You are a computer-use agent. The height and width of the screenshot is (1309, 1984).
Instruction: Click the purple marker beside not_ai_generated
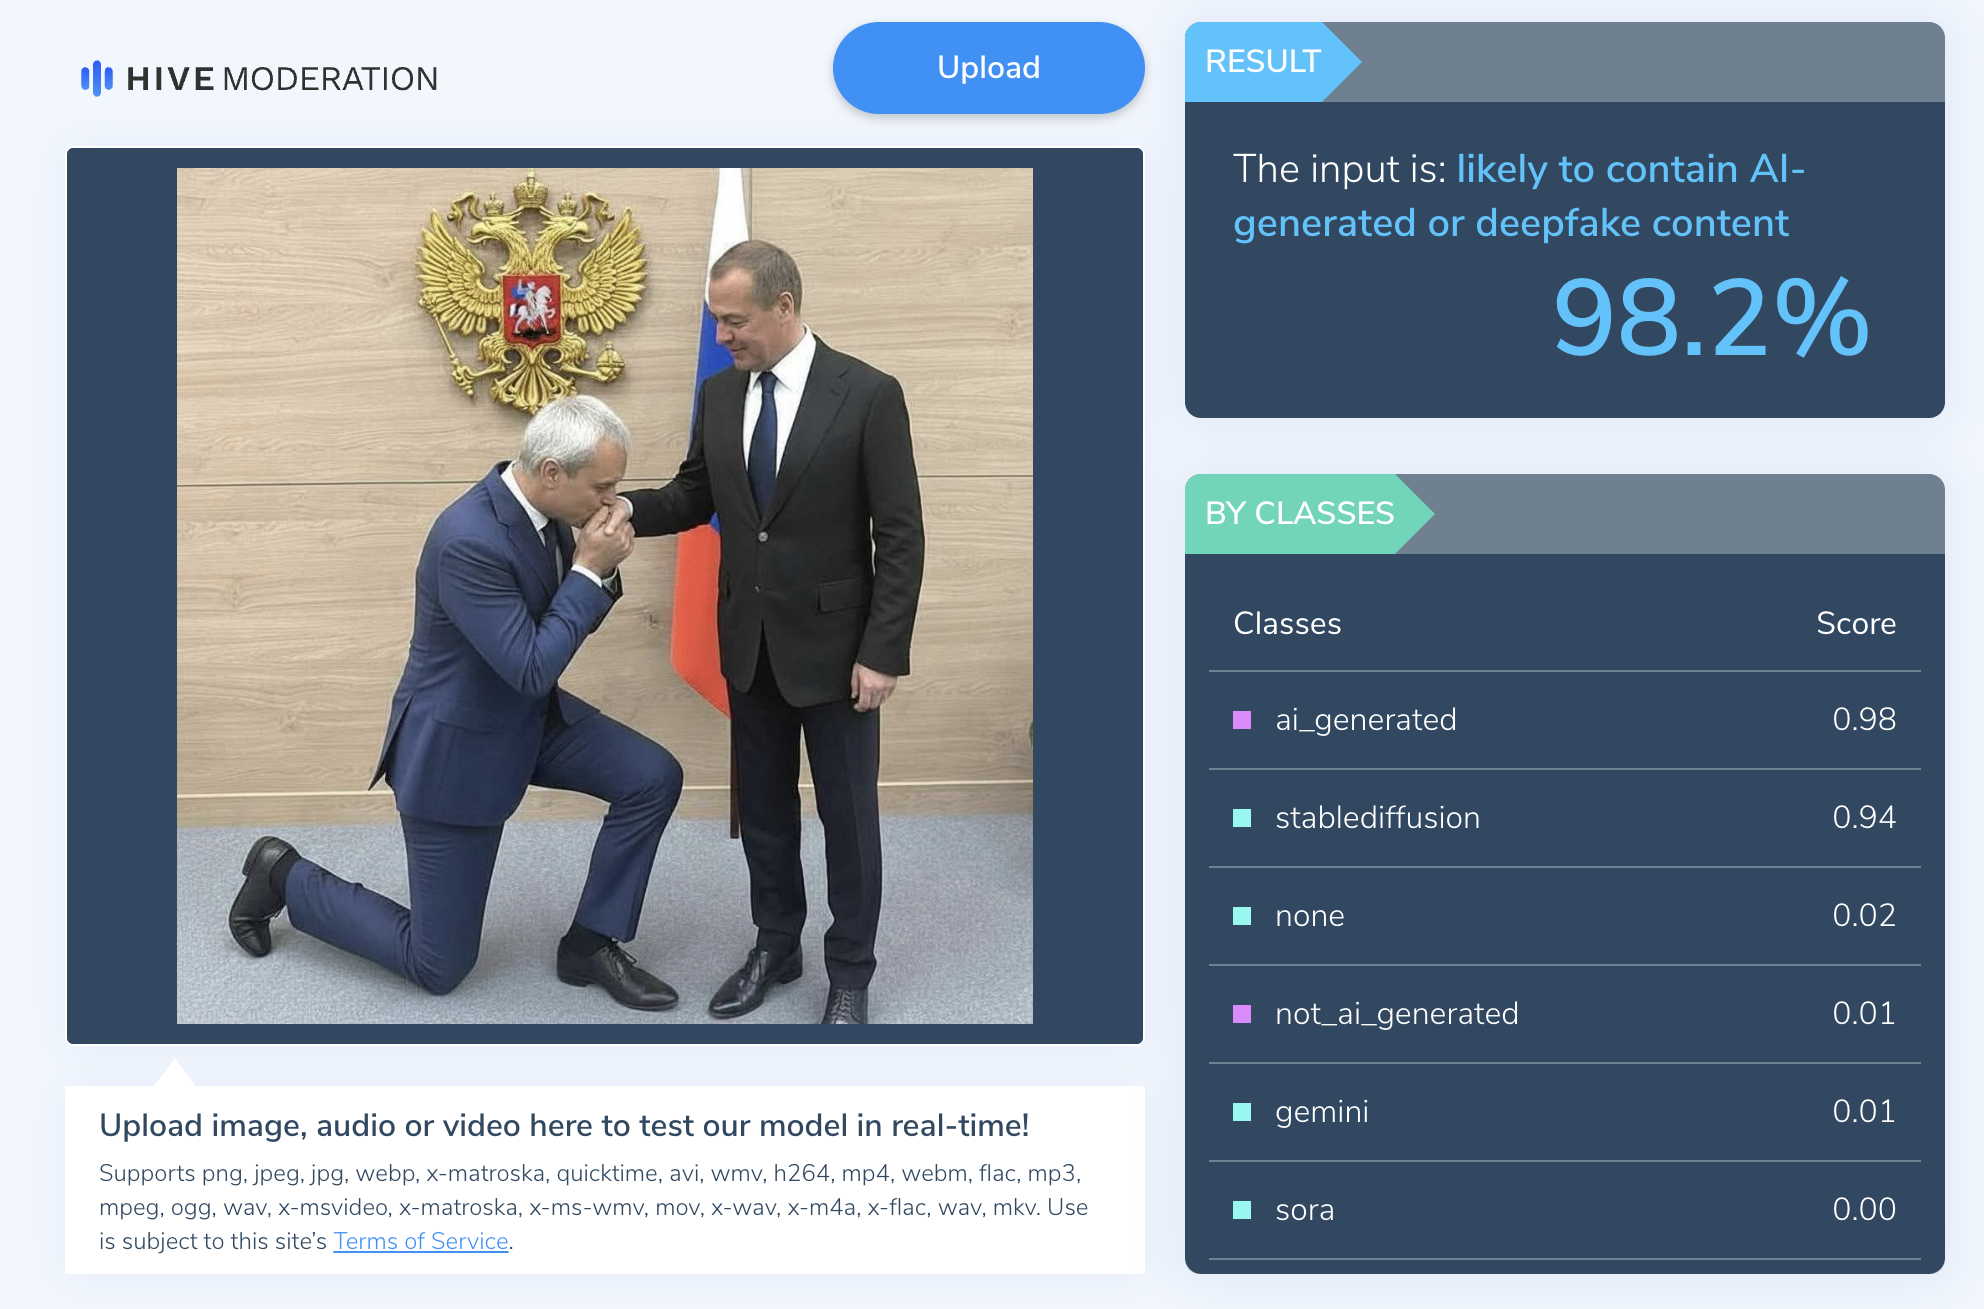click(1242, 1014)
